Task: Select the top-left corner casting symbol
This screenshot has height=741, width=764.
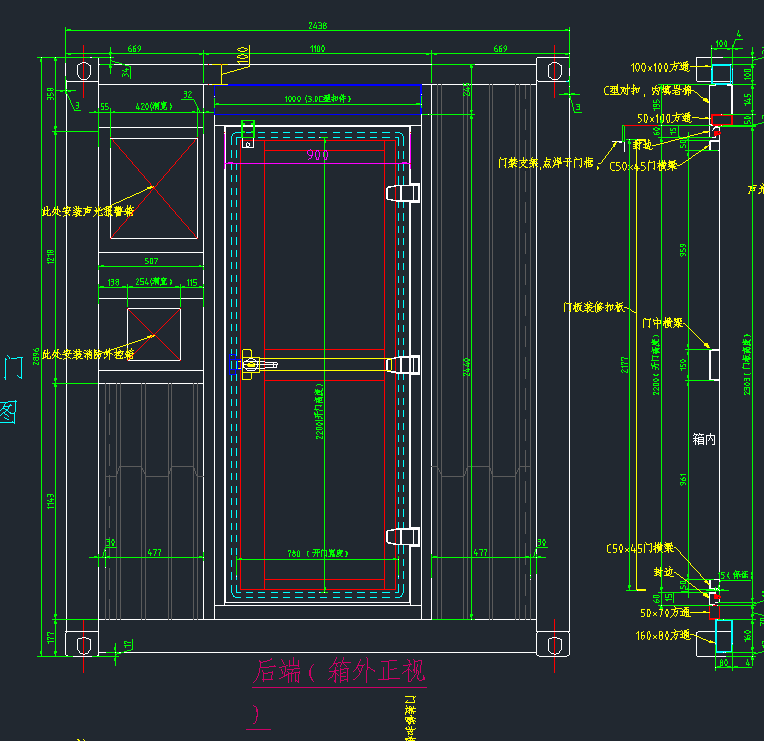Action: 83,71
